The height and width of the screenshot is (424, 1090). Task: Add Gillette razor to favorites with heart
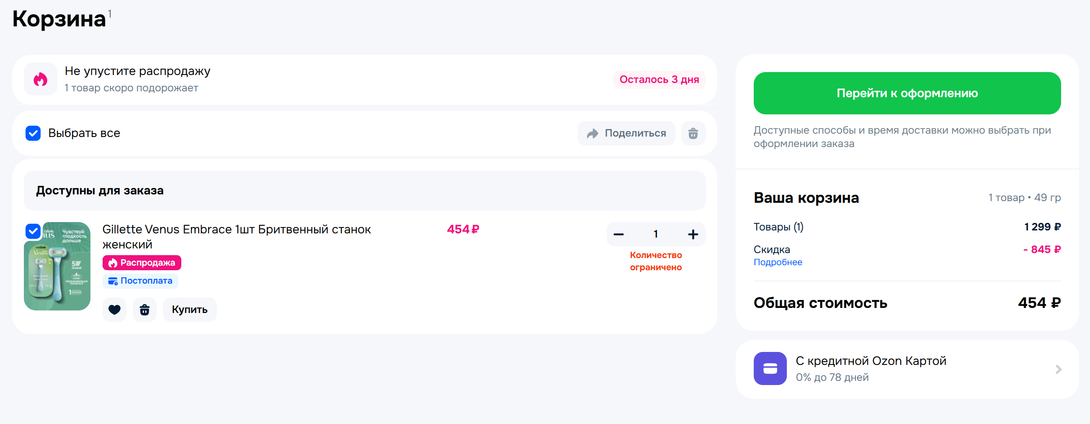[x=115, y=310]
